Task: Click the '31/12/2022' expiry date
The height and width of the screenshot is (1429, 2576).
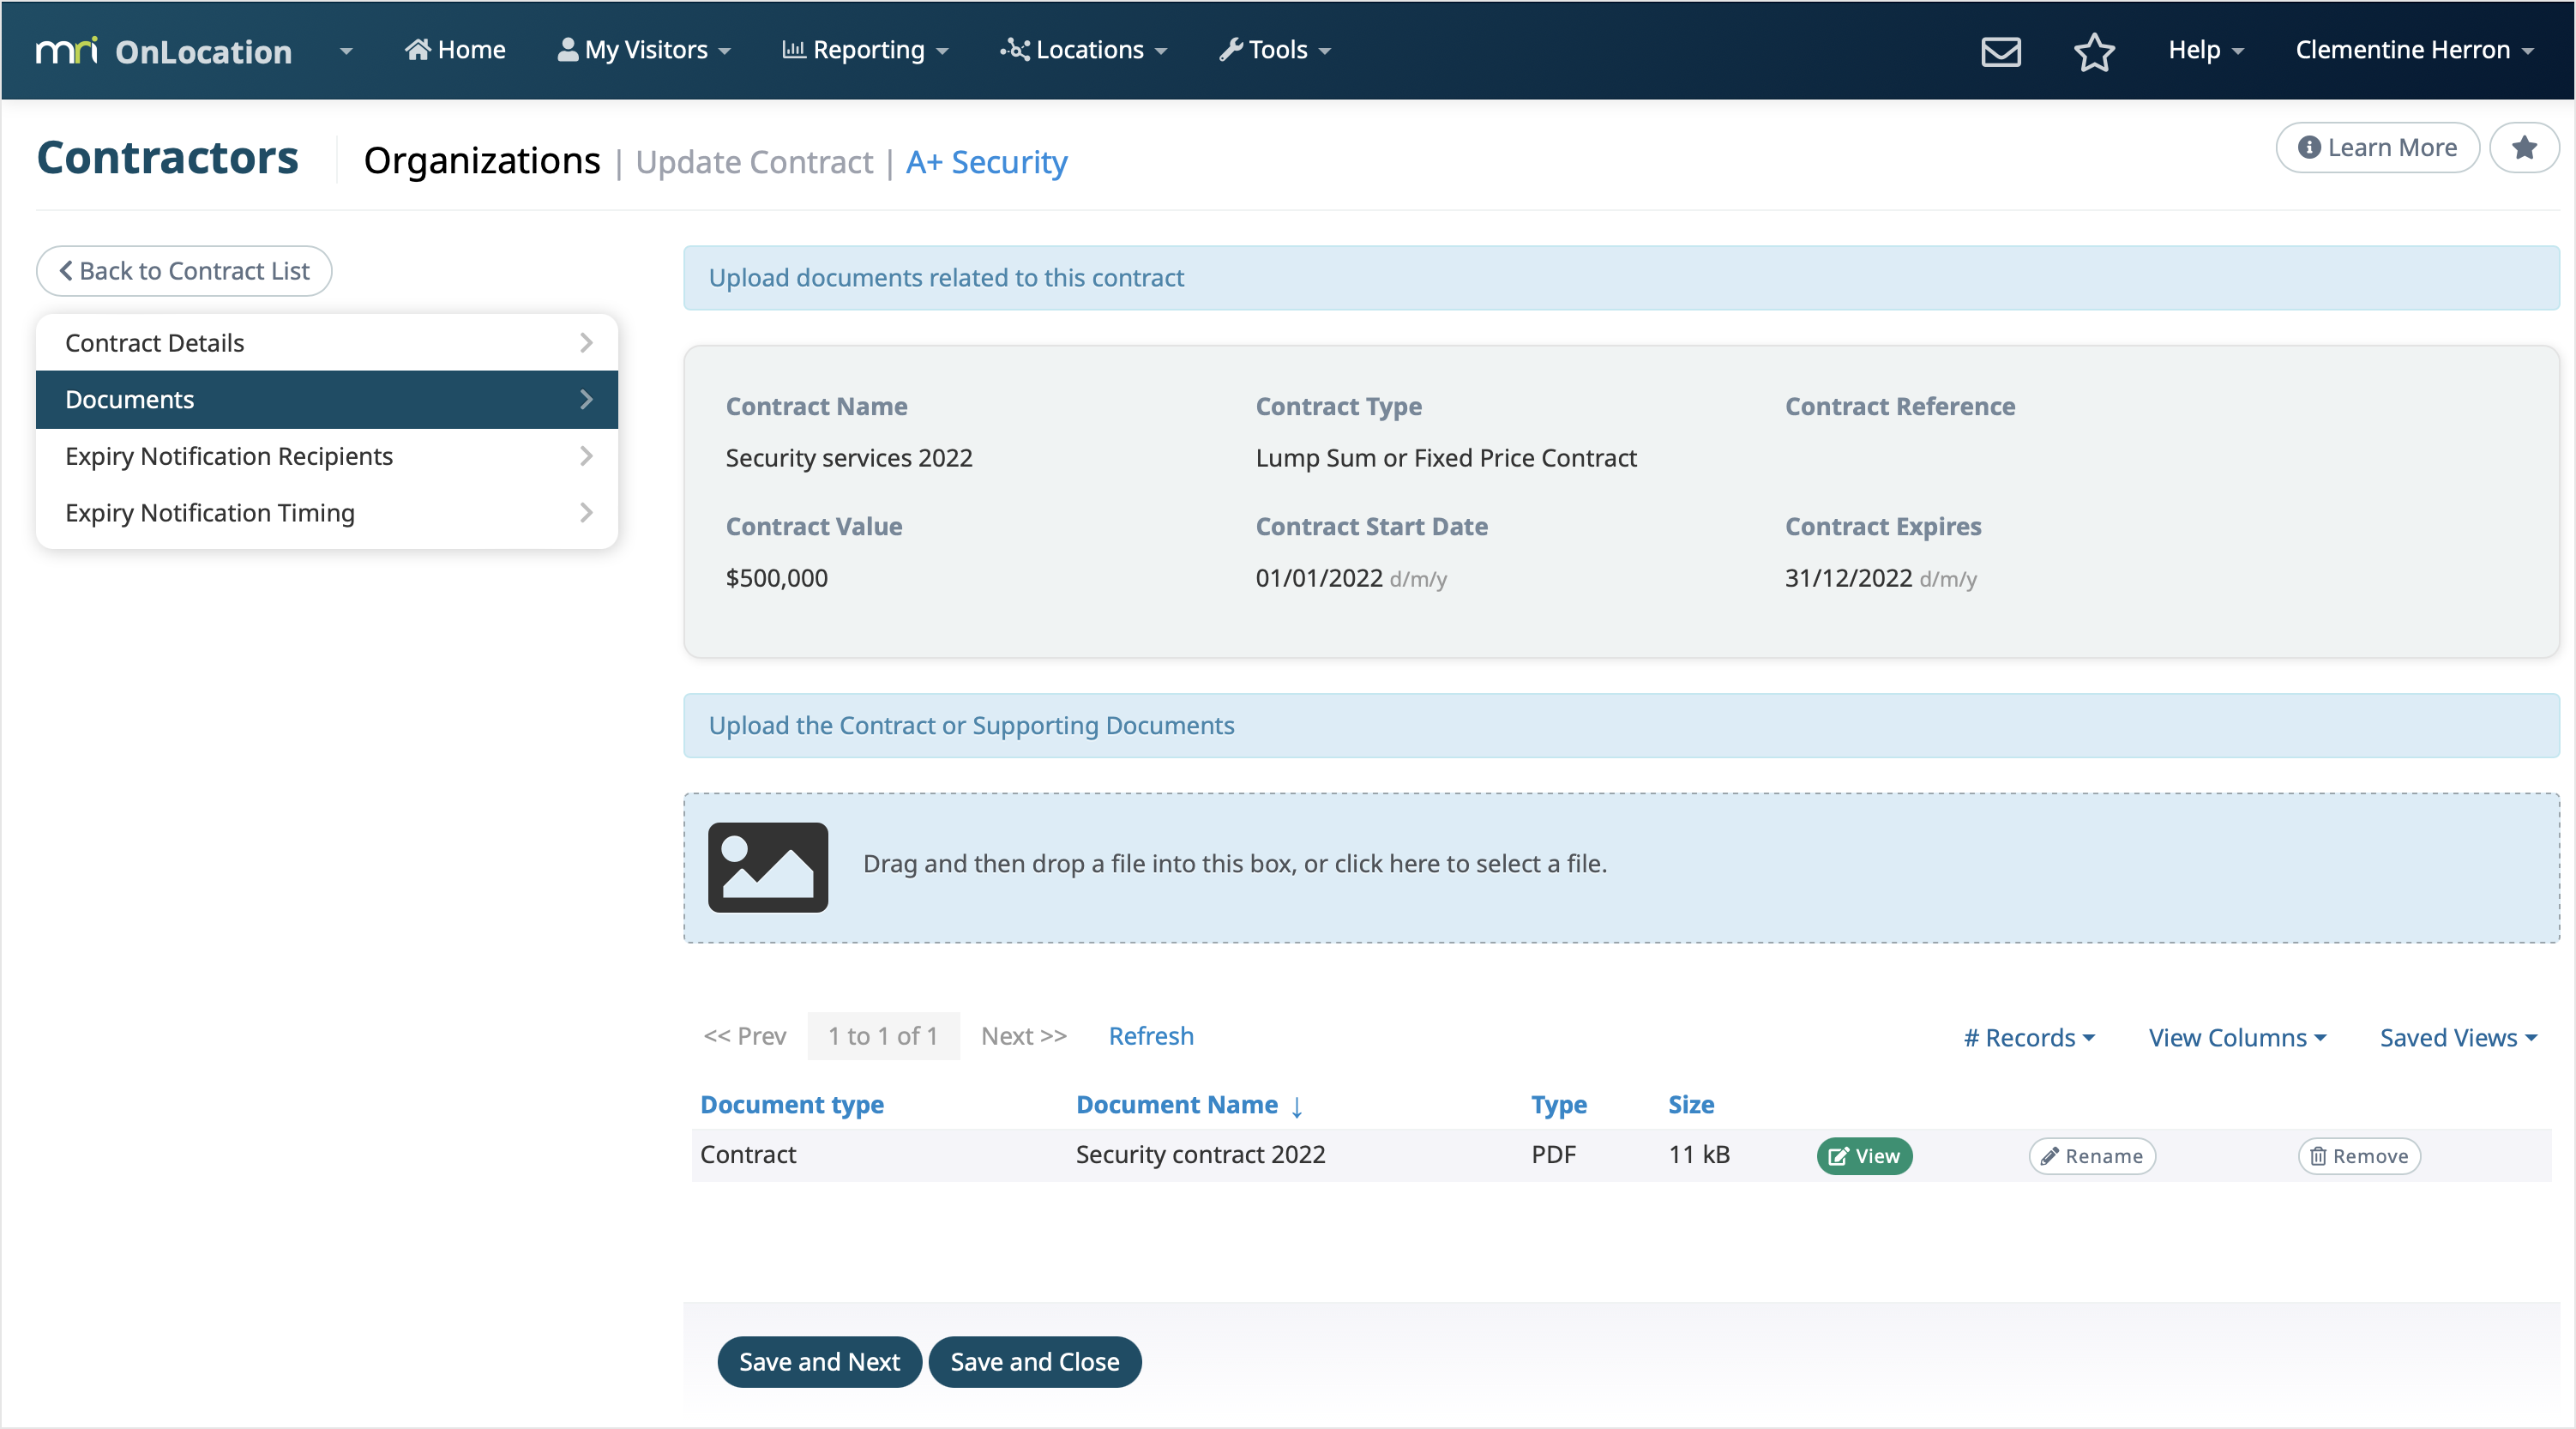Action: click(x=1848, y=578)
